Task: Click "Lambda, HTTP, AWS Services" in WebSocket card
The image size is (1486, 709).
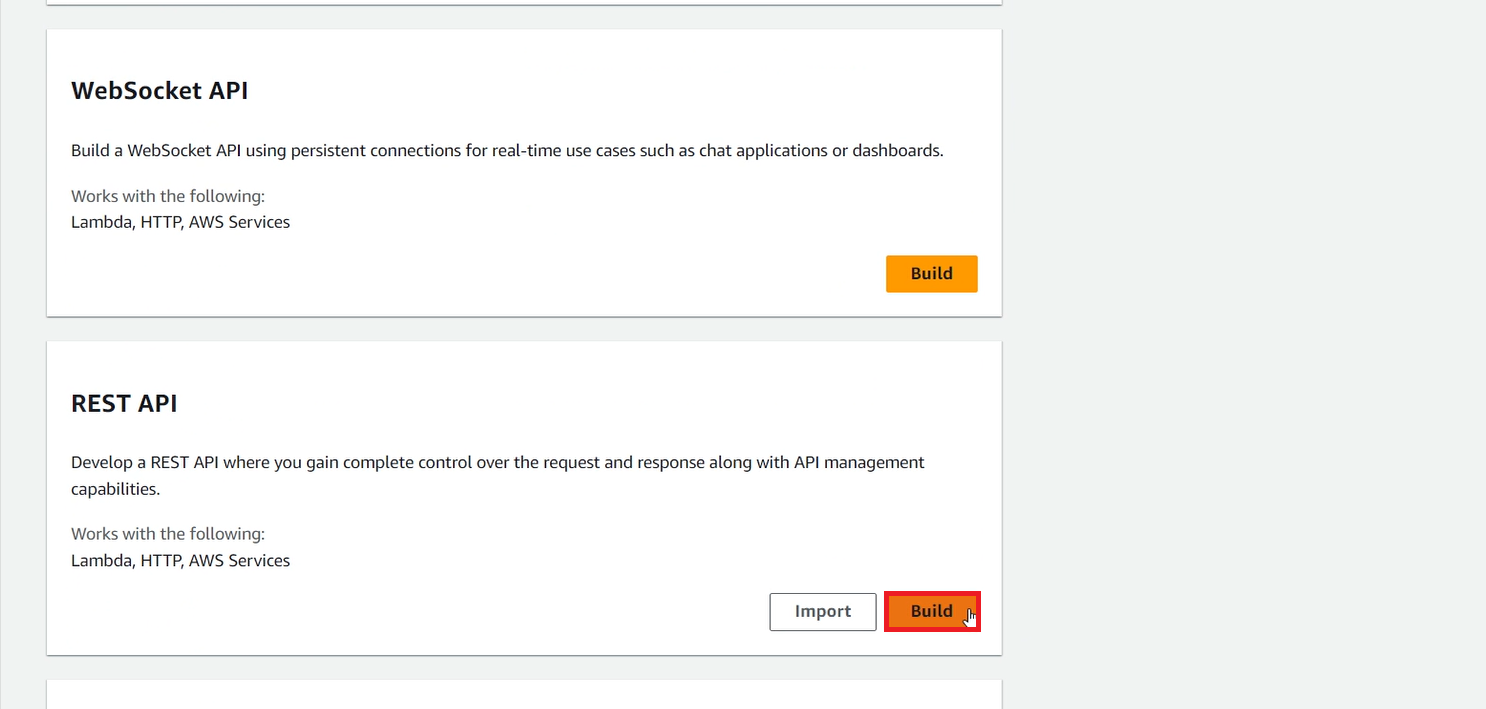Action: pyautogui.click(x=180, y=222)
